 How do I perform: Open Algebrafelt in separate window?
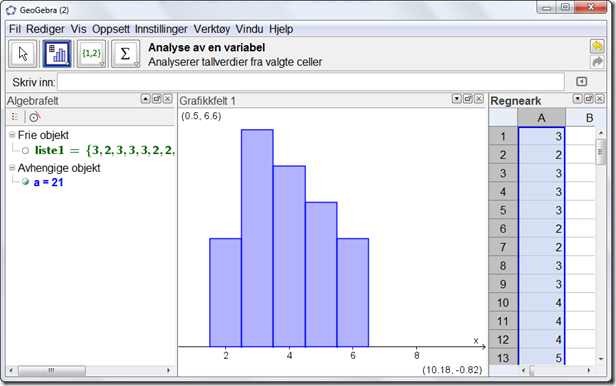click(156, 99)
